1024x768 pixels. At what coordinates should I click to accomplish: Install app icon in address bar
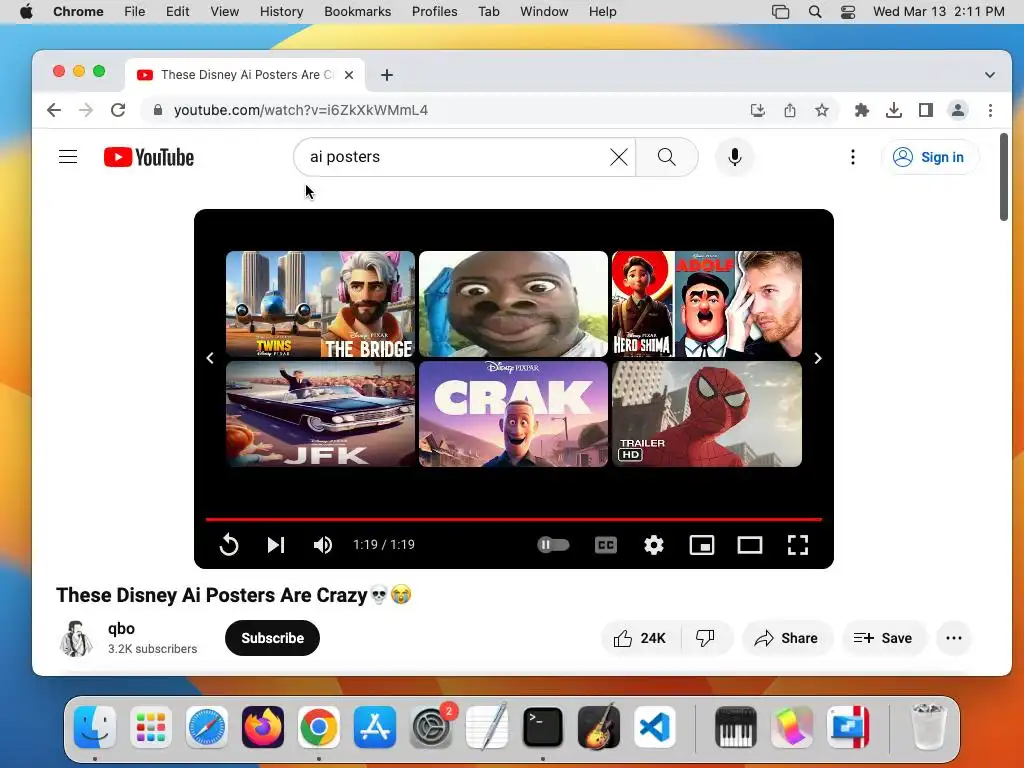[x=758, y=110]
